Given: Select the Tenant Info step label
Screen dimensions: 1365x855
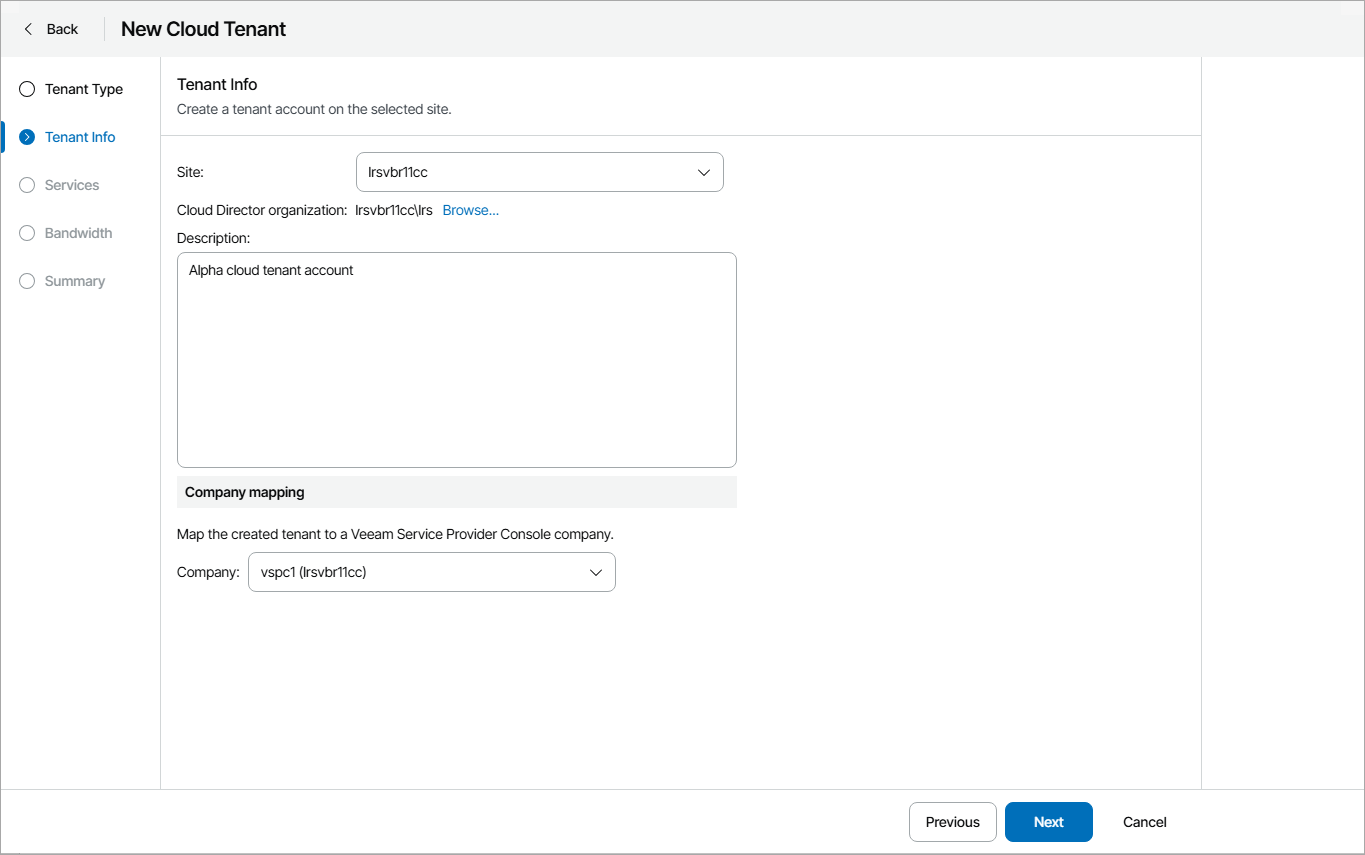Looking at the screenshot, I should point(80,137).
